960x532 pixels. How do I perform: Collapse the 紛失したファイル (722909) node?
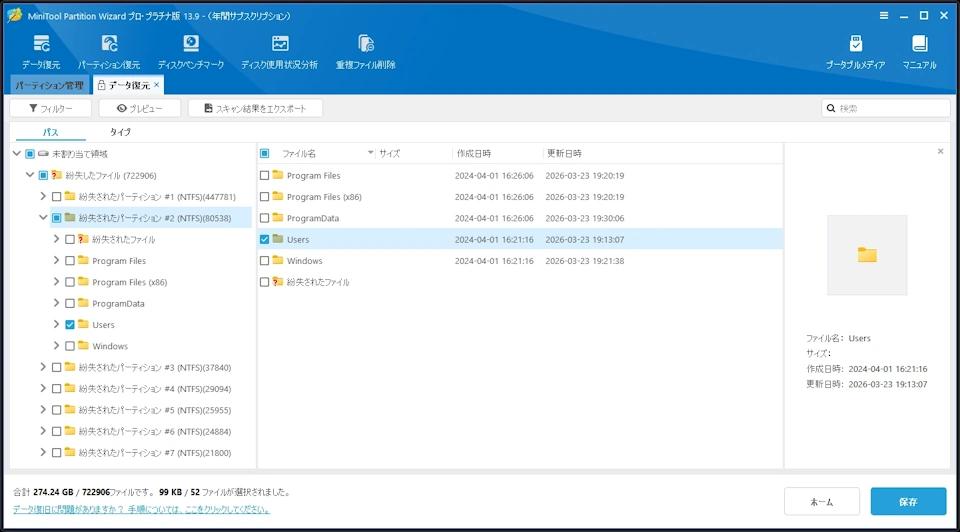coord(29,175)
